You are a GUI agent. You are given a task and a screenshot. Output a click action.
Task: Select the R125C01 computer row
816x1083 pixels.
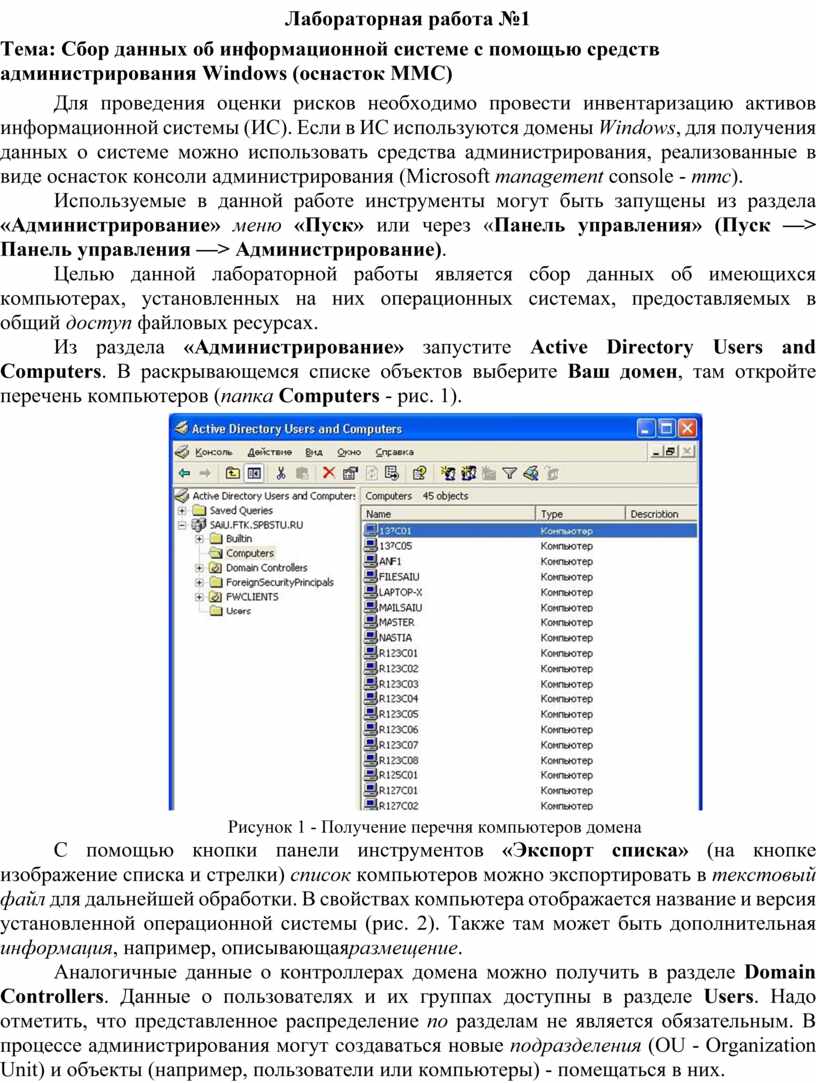(529, 775)
